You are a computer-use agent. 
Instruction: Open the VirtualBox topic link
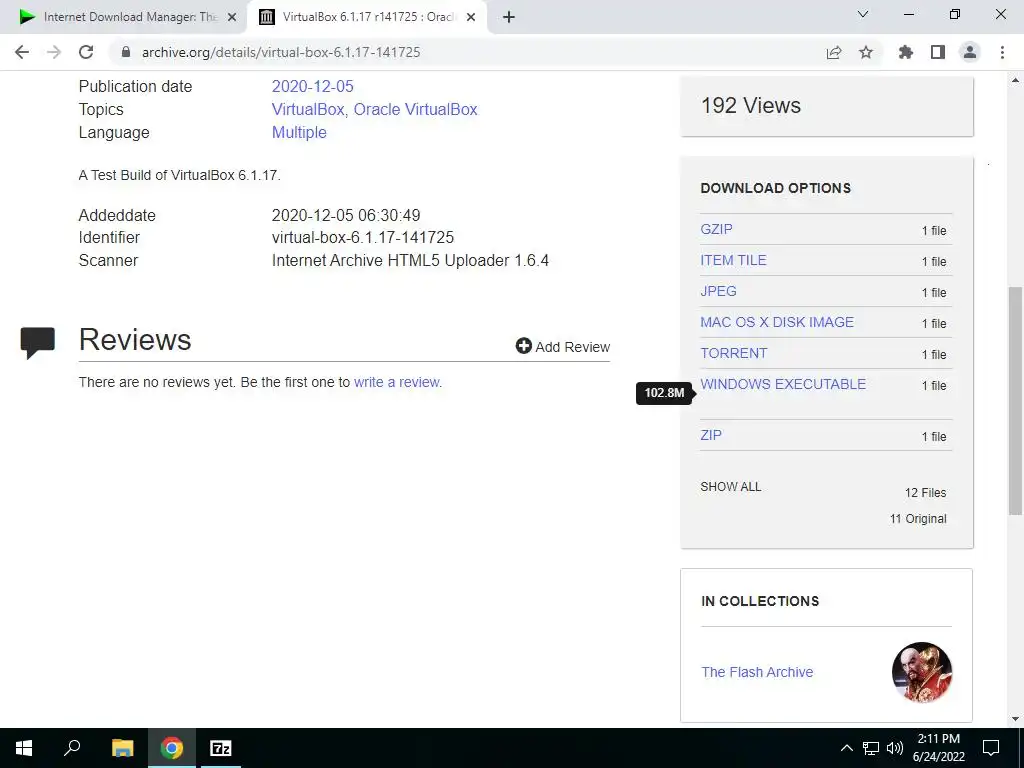tap(308, 109)
